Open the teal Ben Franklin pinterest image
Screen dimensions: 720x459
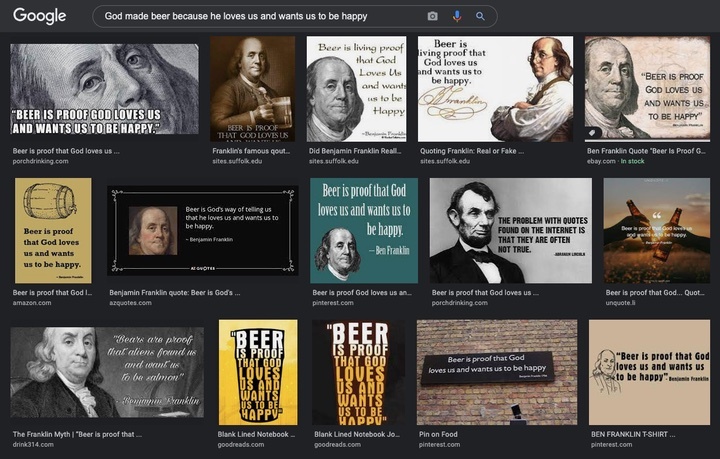(x=364, y=230)
